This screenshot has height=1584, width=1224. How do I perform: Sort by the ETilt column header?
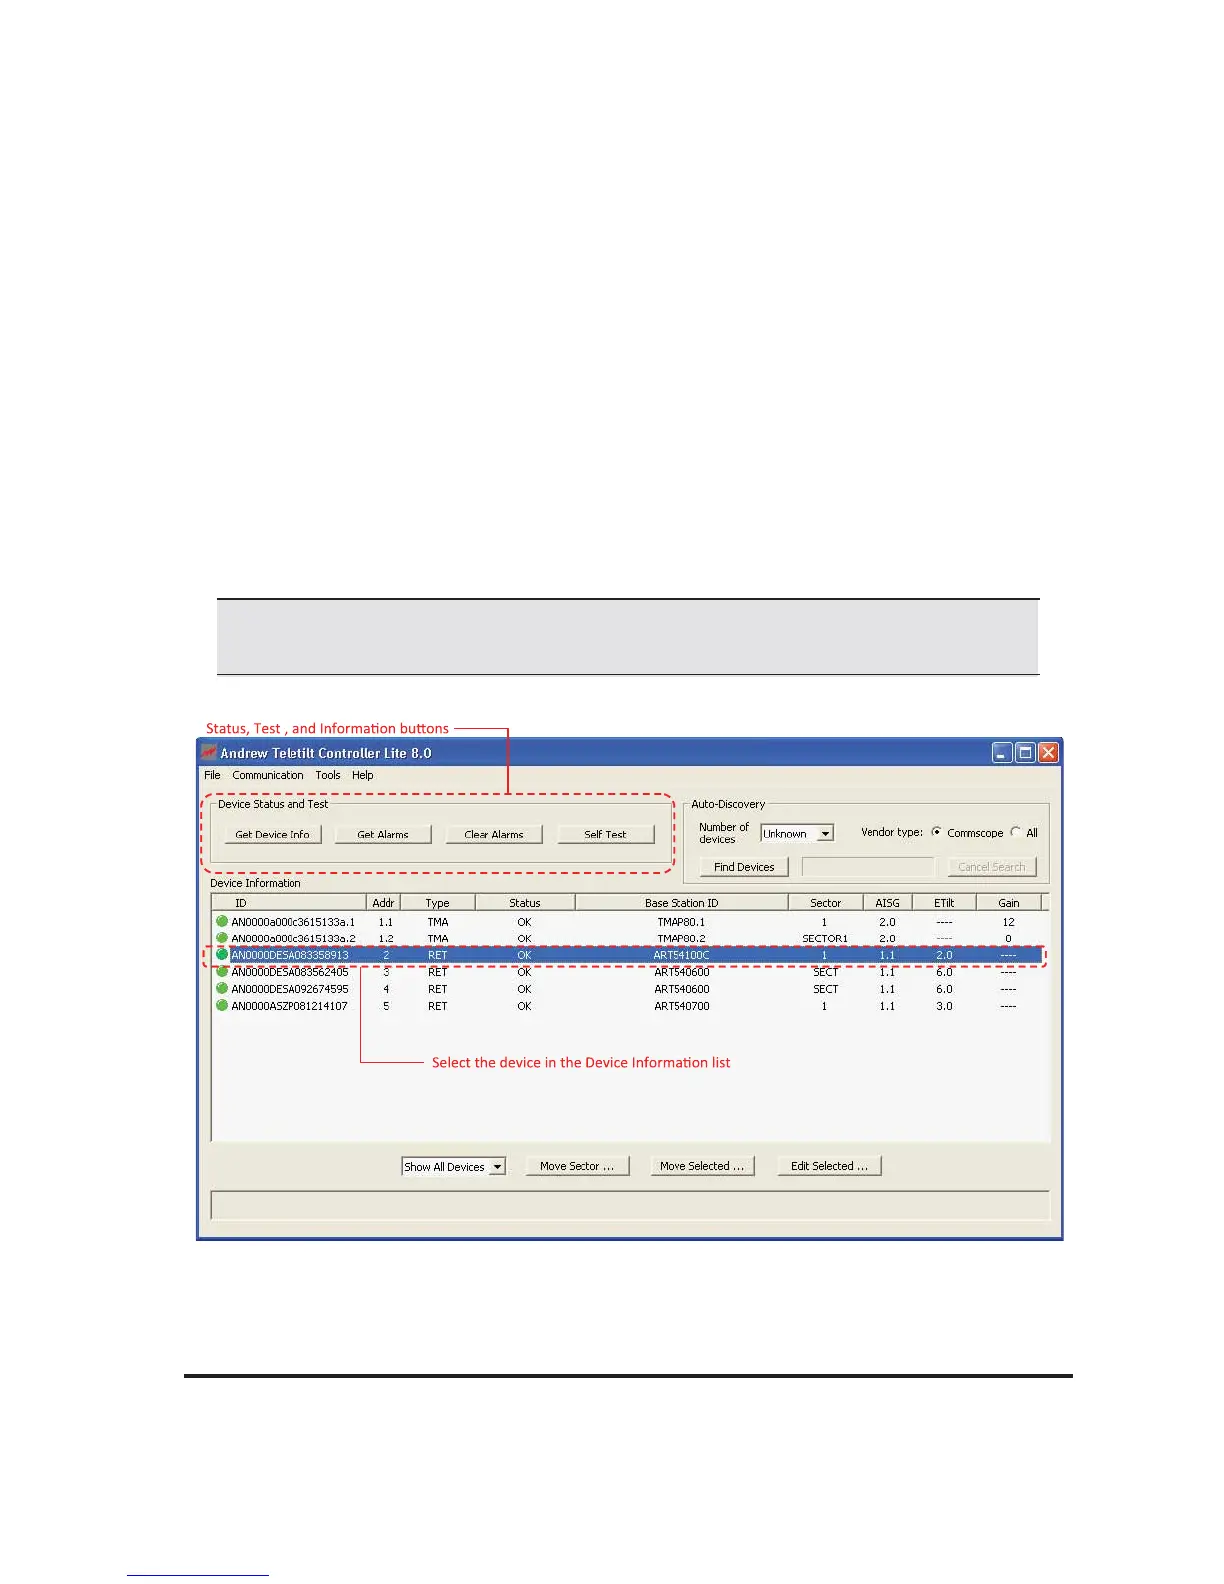pos(944,902)
